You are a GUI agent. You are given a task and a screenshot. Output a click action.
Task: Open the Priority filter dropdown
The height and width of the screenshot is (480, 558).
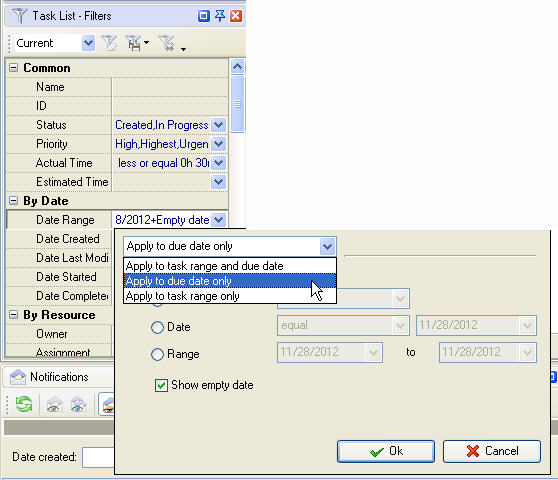[x=218, y=144]
